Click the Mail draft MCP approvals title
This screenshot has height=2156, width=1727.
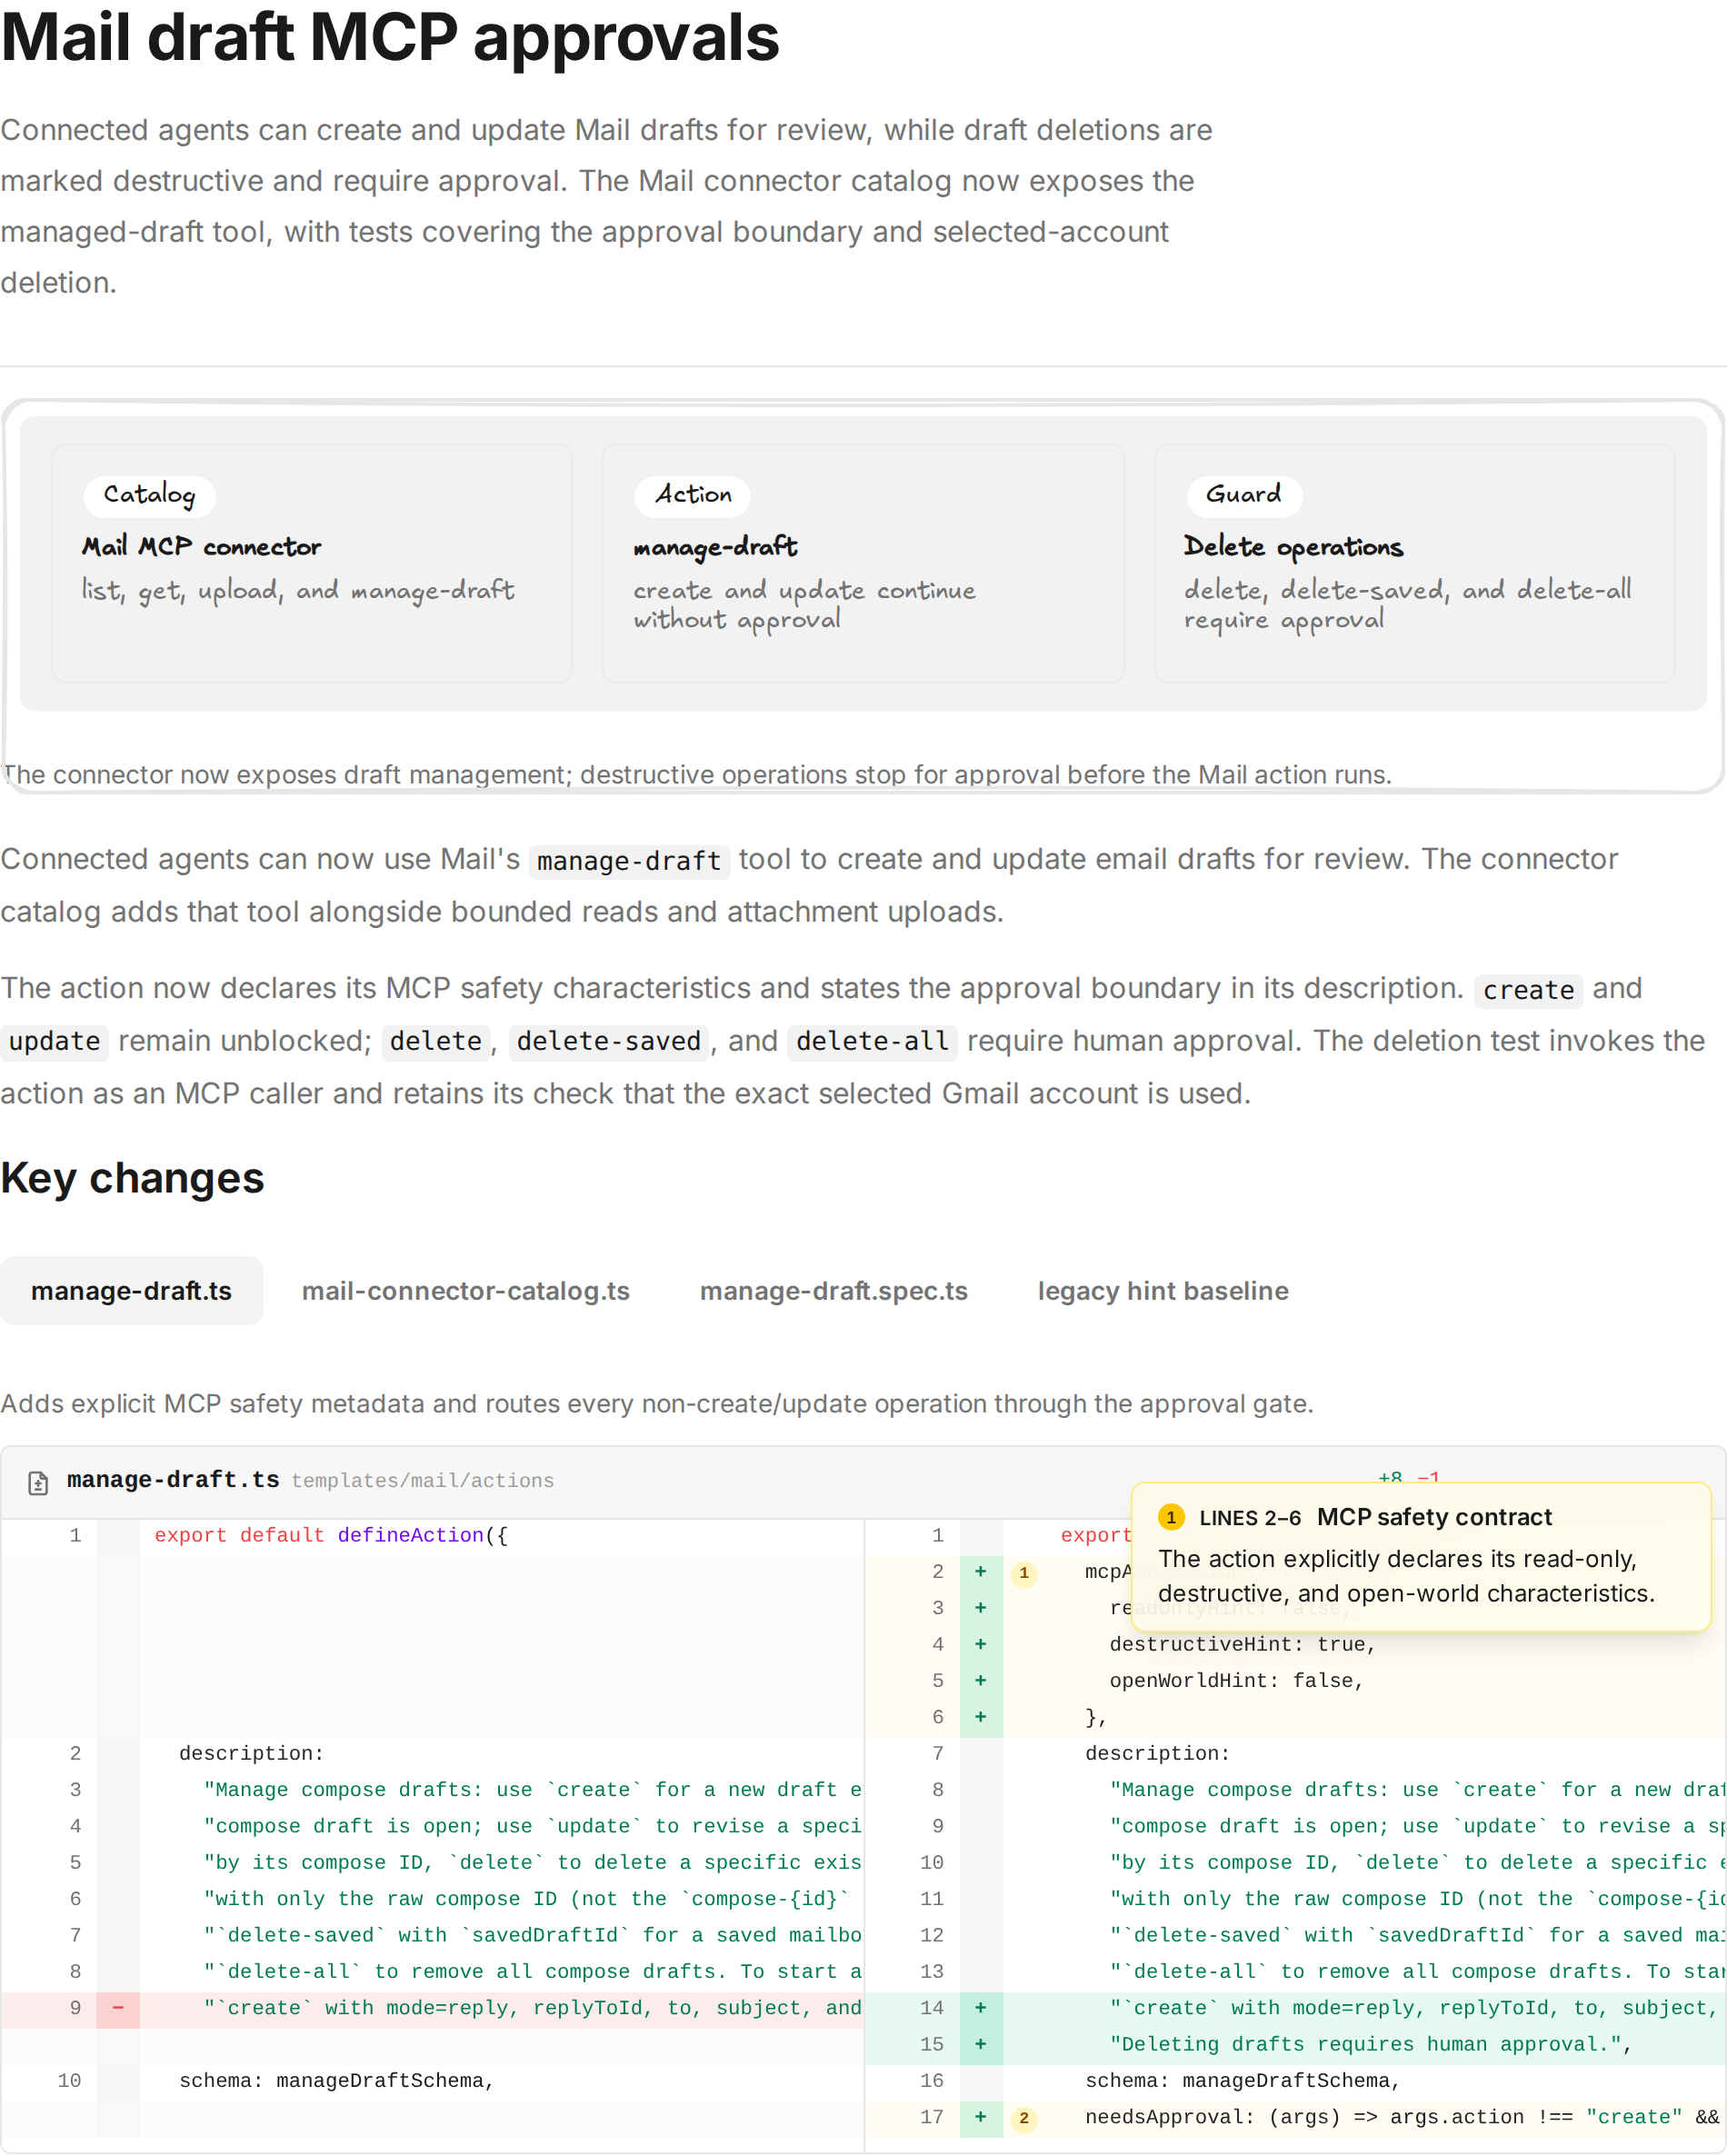pos(390,38)
